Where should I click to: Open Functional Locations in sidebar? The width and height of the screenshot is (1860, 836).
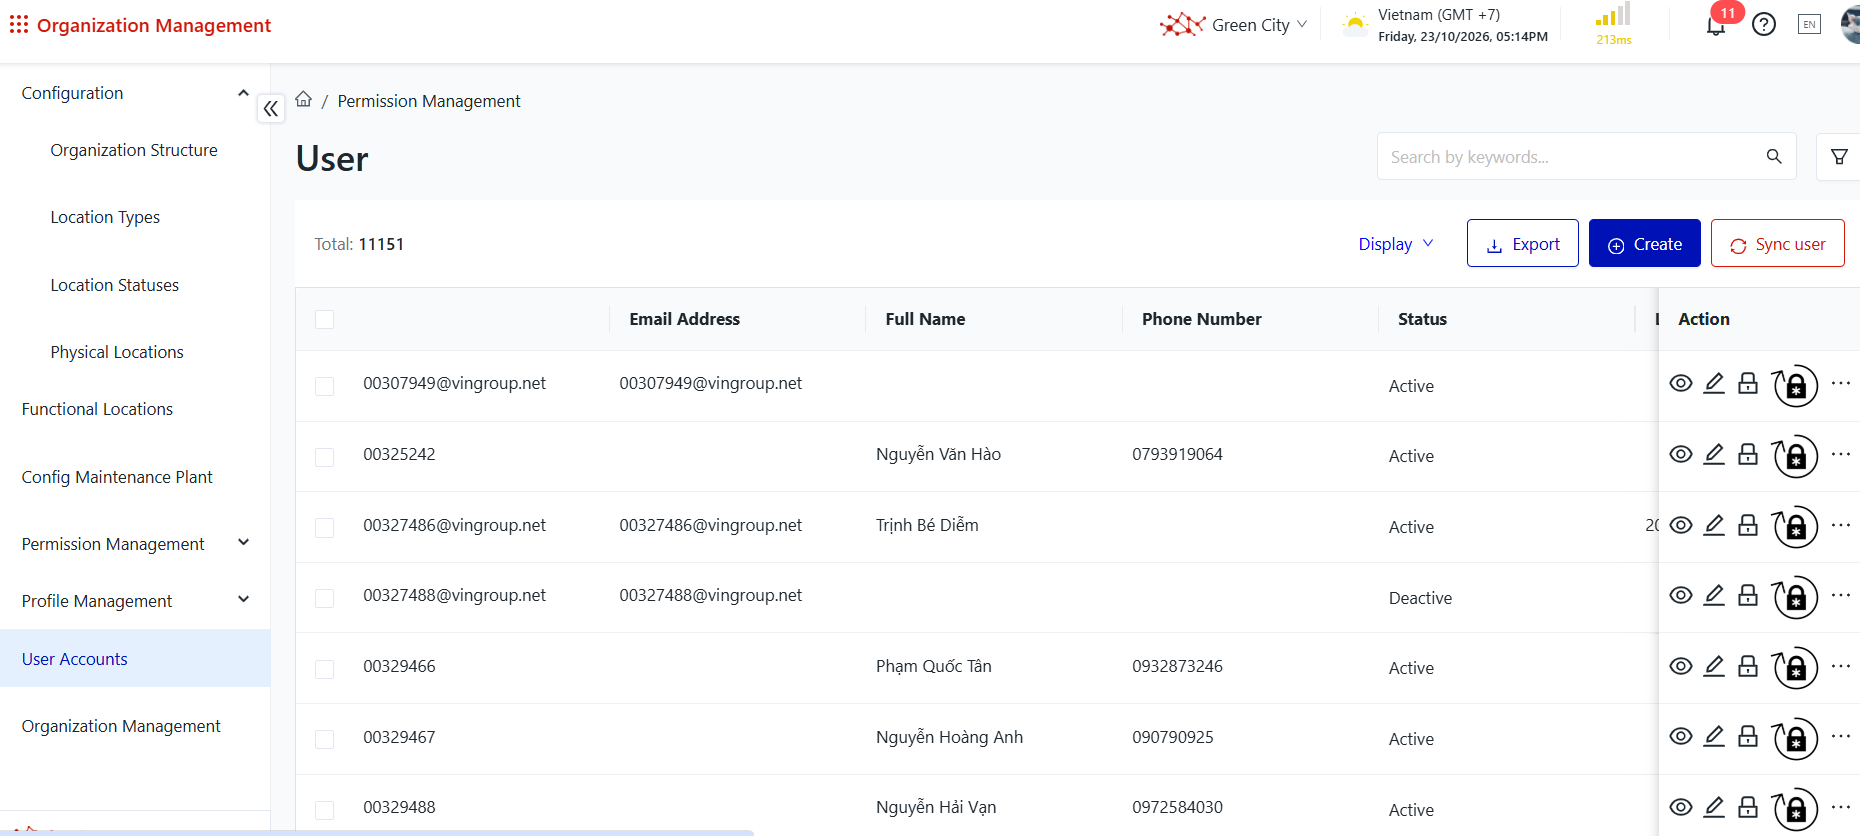coord(97,409)
